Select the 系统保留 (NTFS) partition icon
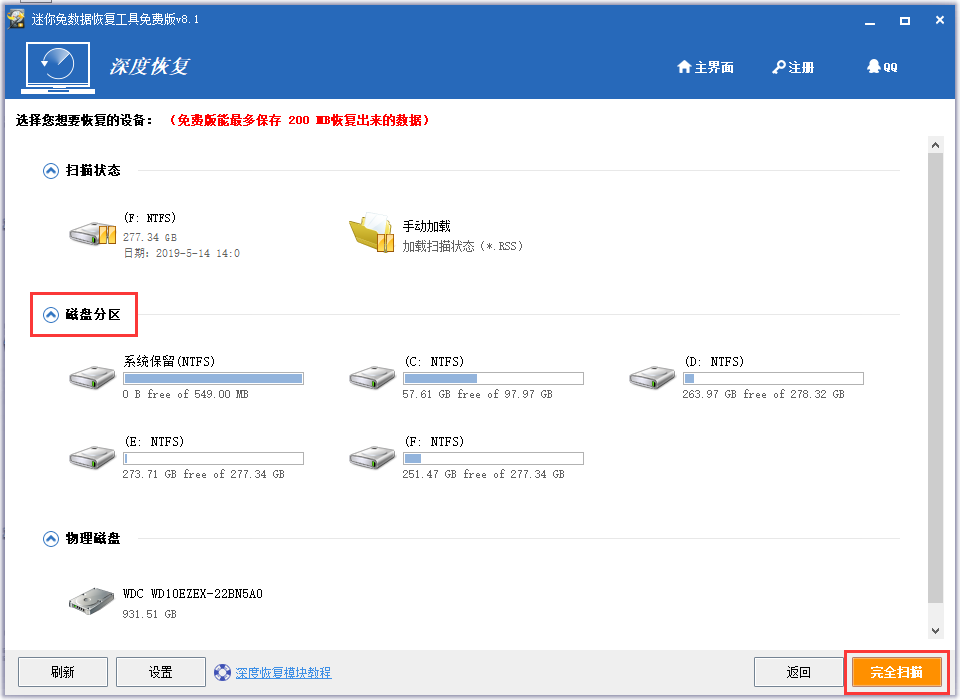960x700 pixels. (92, 377)
